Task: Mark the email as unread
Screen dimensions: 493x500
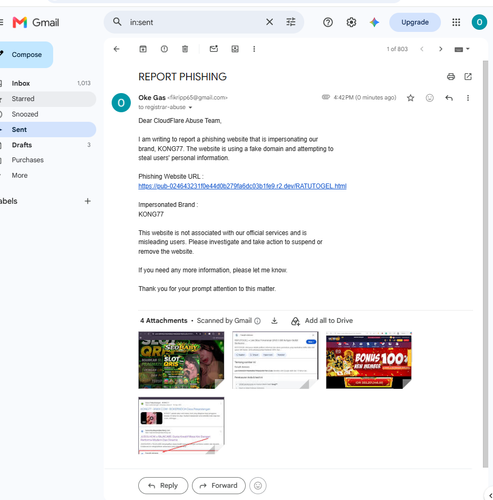Action: coord(214,49)
